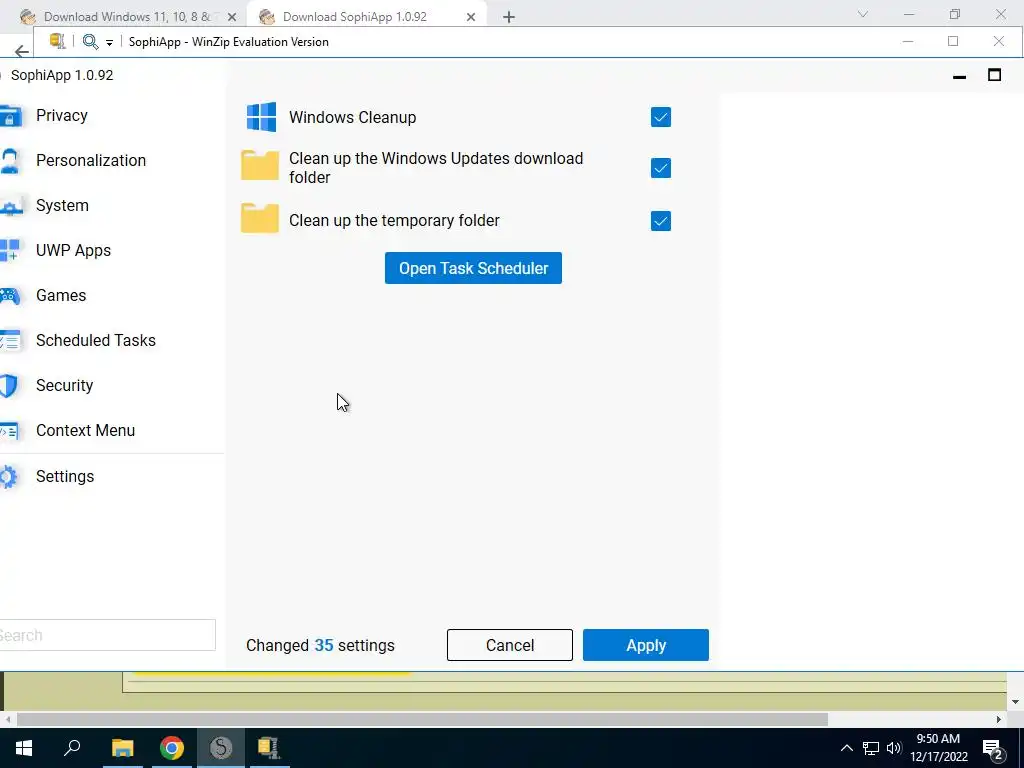Close the Download Windows 11 tab
1024x768 pixels.
(232, 17)
